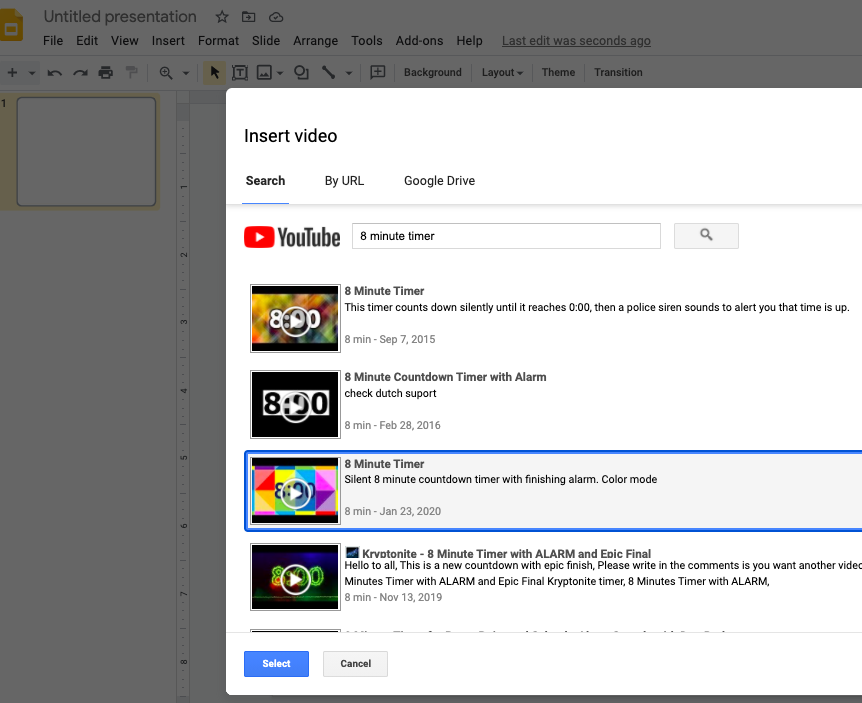Viewport: 862px width, 703px height.
Task: Click the Zoom magnifier icon
Action: point(165,73)
